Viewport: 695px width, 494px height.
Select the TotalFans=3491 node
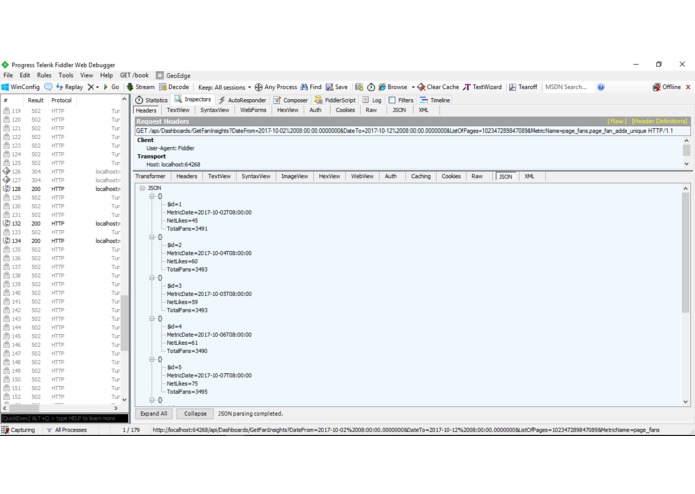click(187, 229)
